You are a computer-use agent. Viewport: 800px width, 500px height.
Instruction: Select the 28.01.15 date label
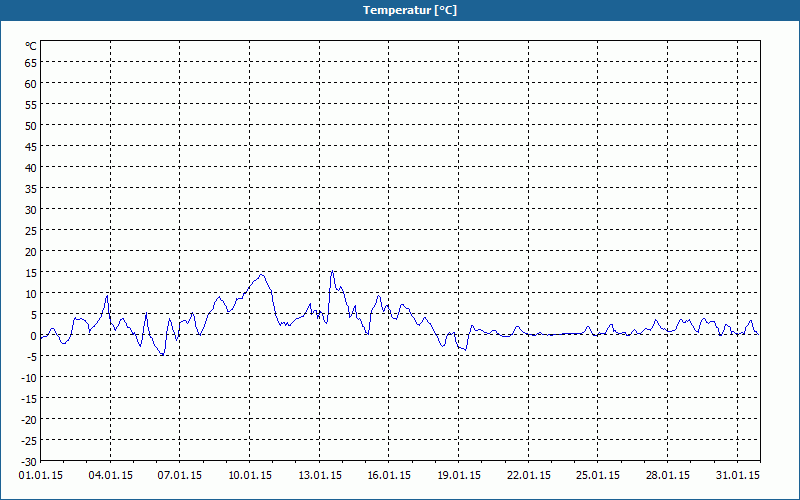click(x=667, y=476)
